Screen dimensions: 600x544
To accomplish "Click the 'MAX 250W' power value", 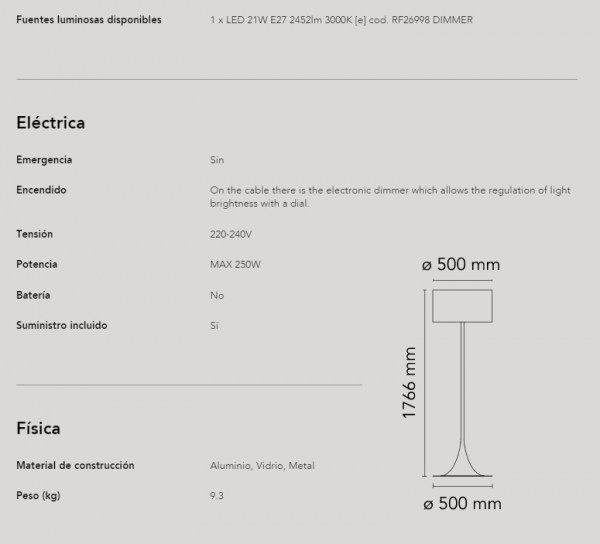I will 235,264.
